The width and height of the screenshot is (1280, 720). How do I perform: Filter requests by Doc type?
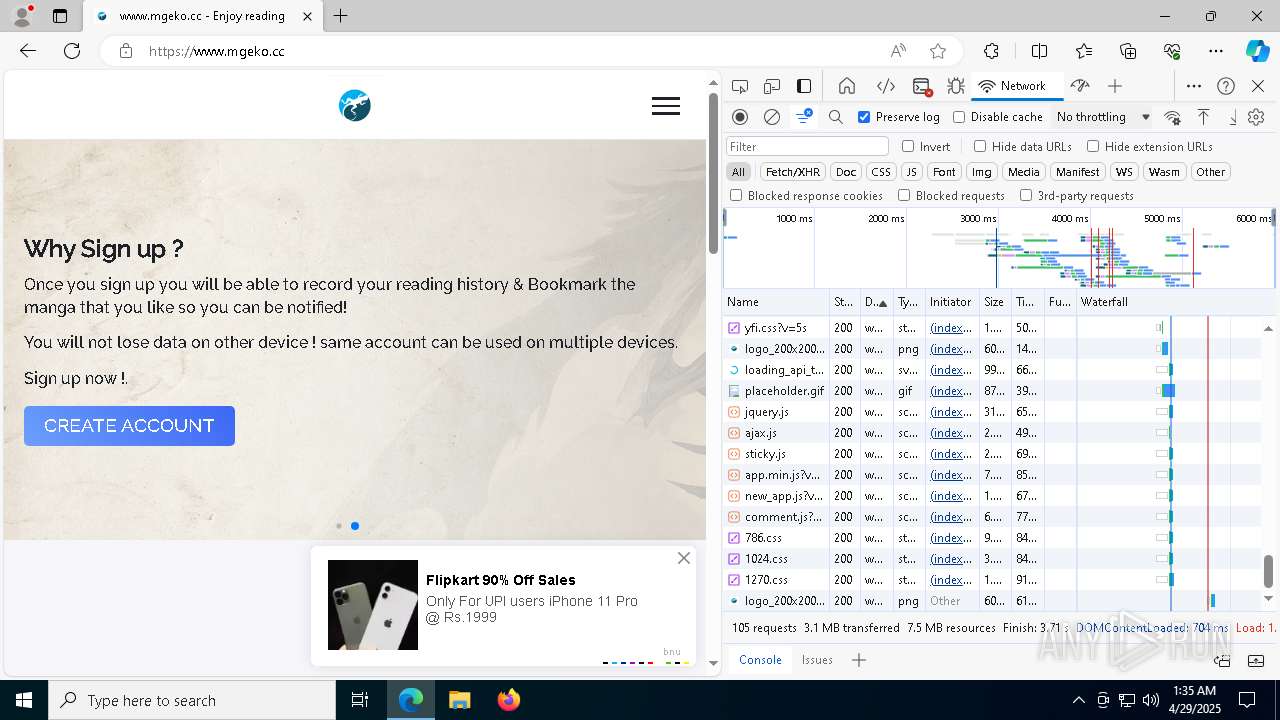pyautogui.click(x=846, y=172)
